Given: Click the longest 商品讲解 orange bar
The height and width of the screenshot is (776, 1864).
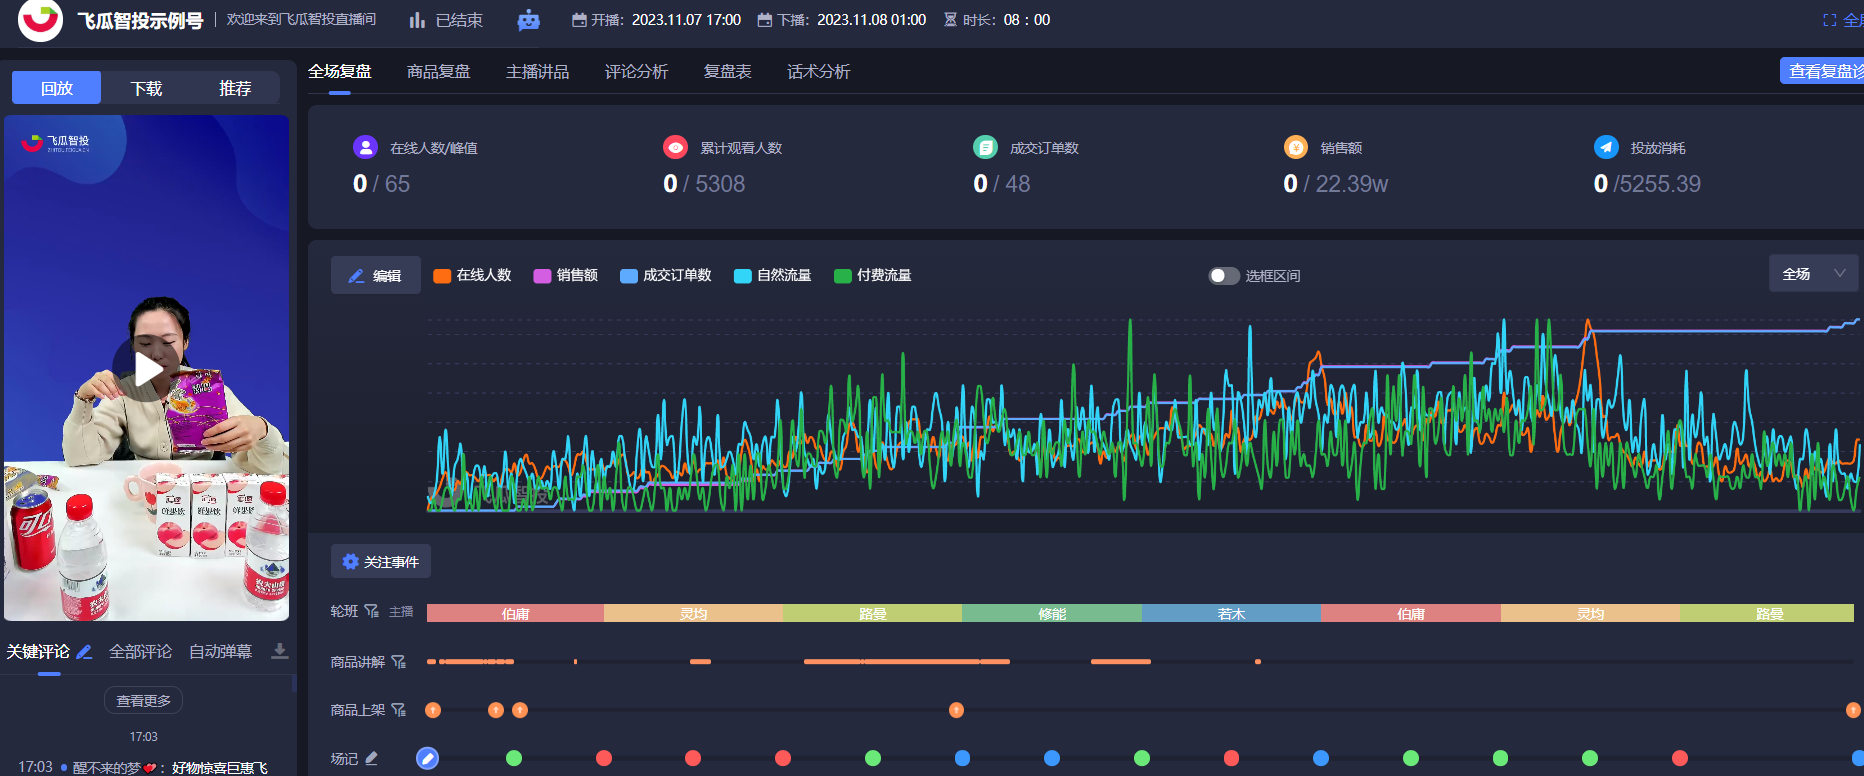Looking at the screenshot, I should tap(907, 662).
